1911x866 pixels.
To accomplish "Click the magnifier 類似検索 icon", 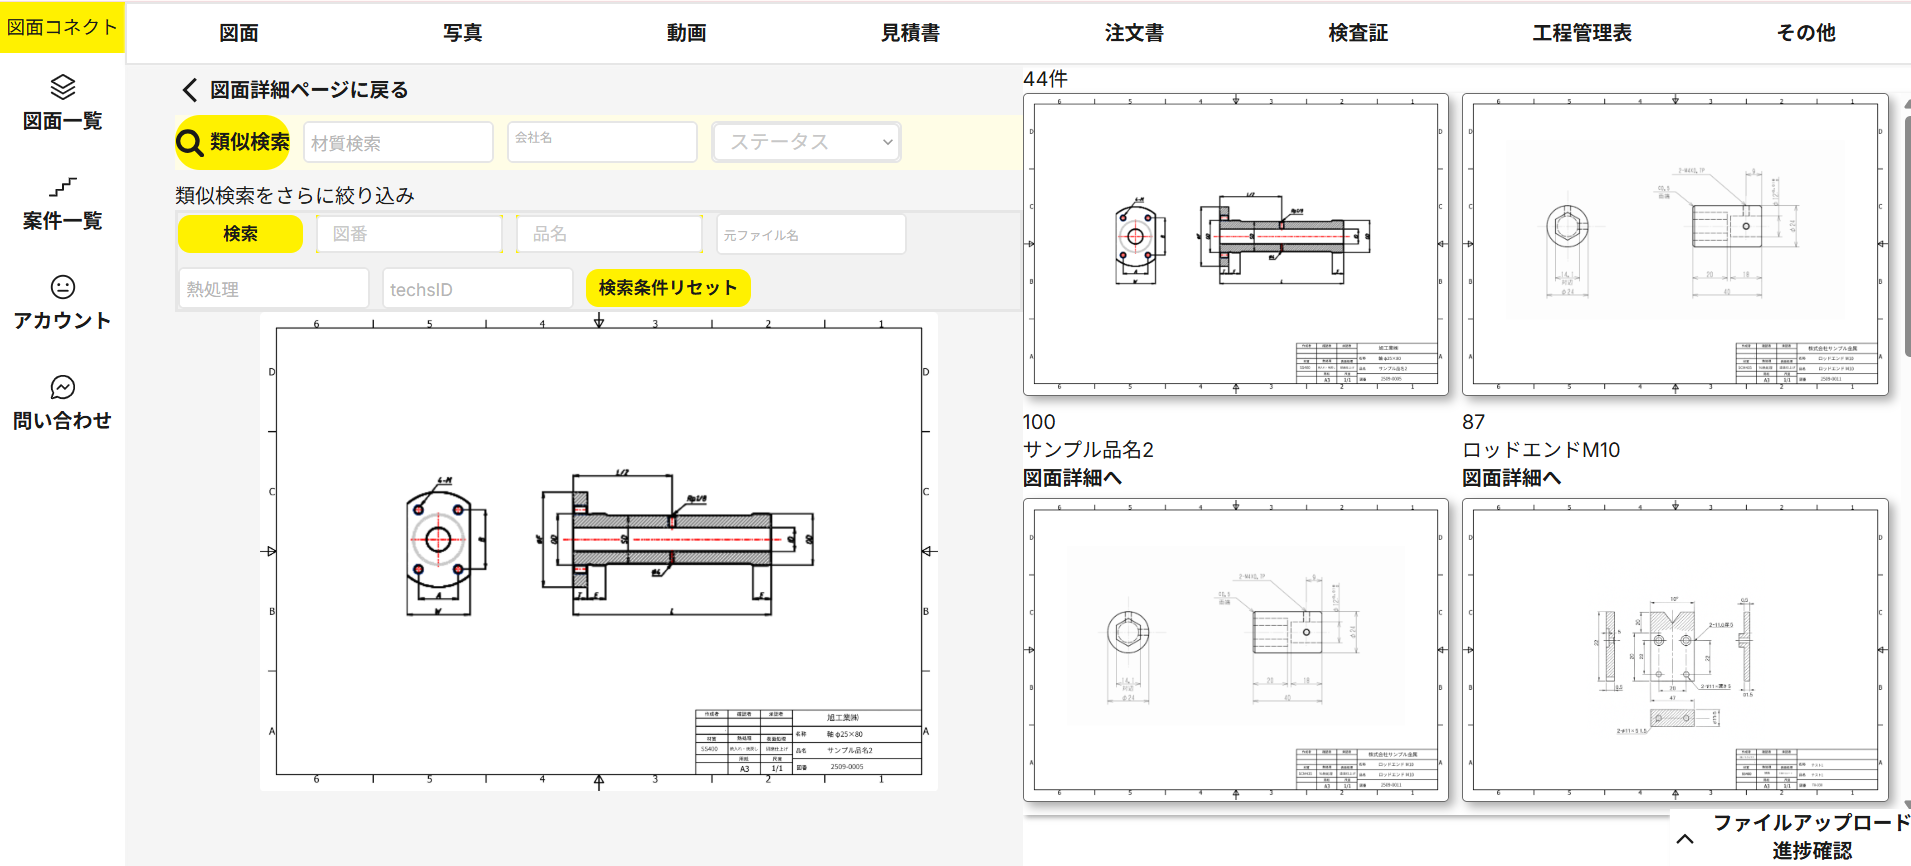I will click(190, 143).
